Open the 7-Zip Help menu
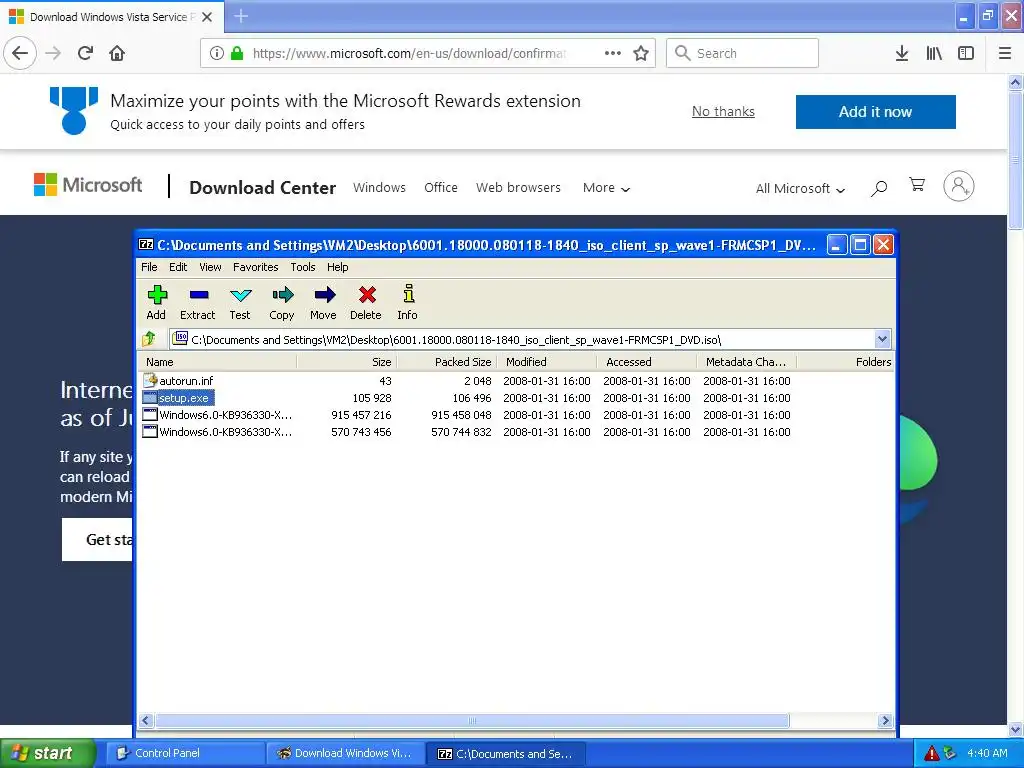Image resolution: width=1024 pixels, height=768 pixels. pos(338,267)
